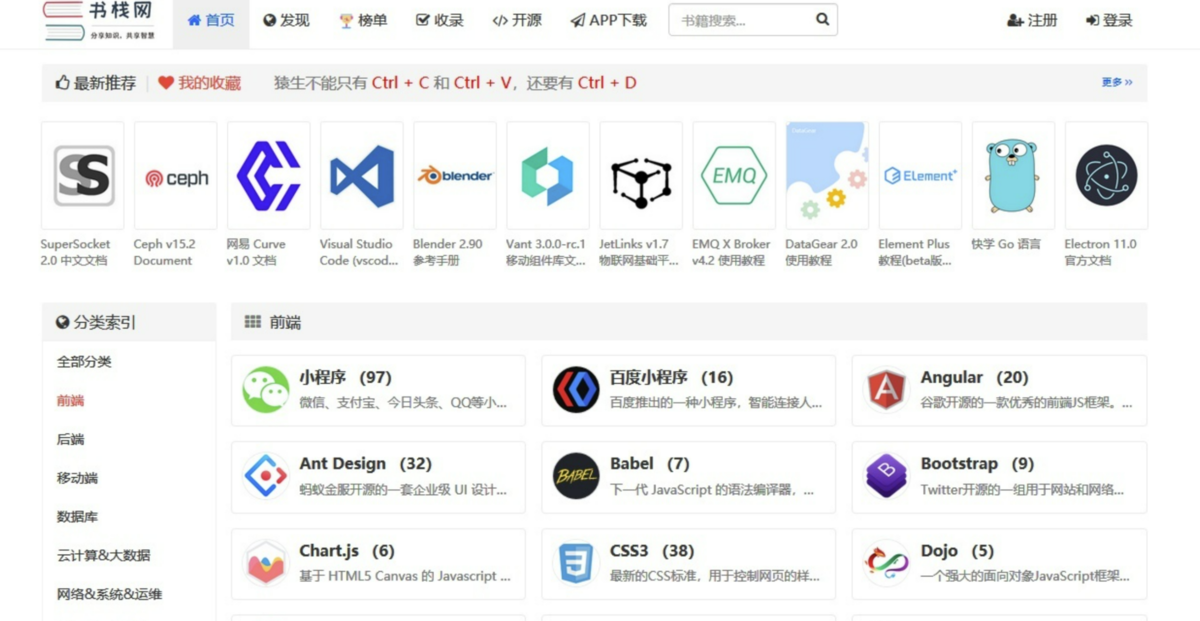
Task: Click the Ant Design logo icon
Action: [264, 473]
